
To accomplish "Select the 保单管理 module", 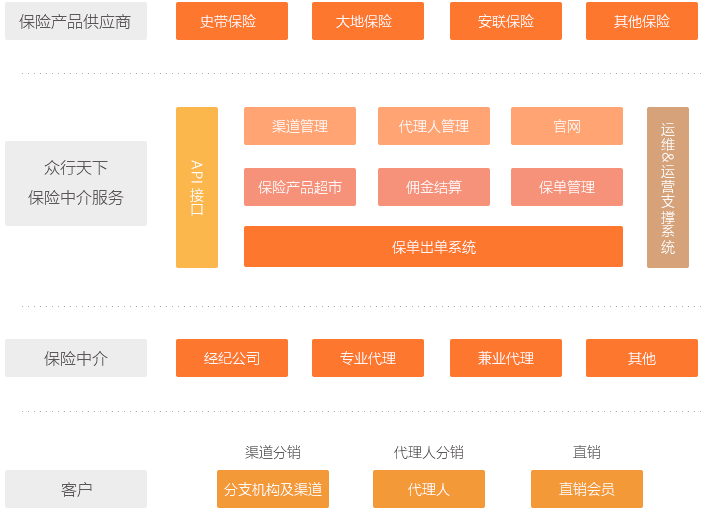I will 566,187.
